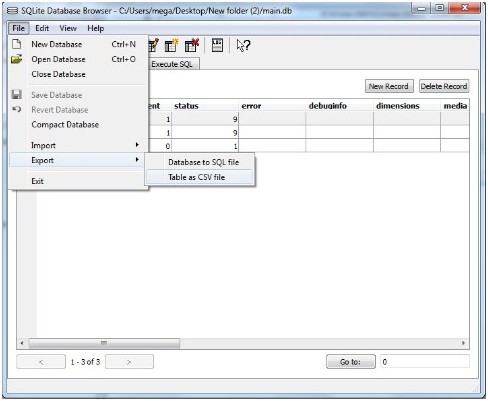Click the Open Database folder icon

pyautogui.click(x=17, y=59)
